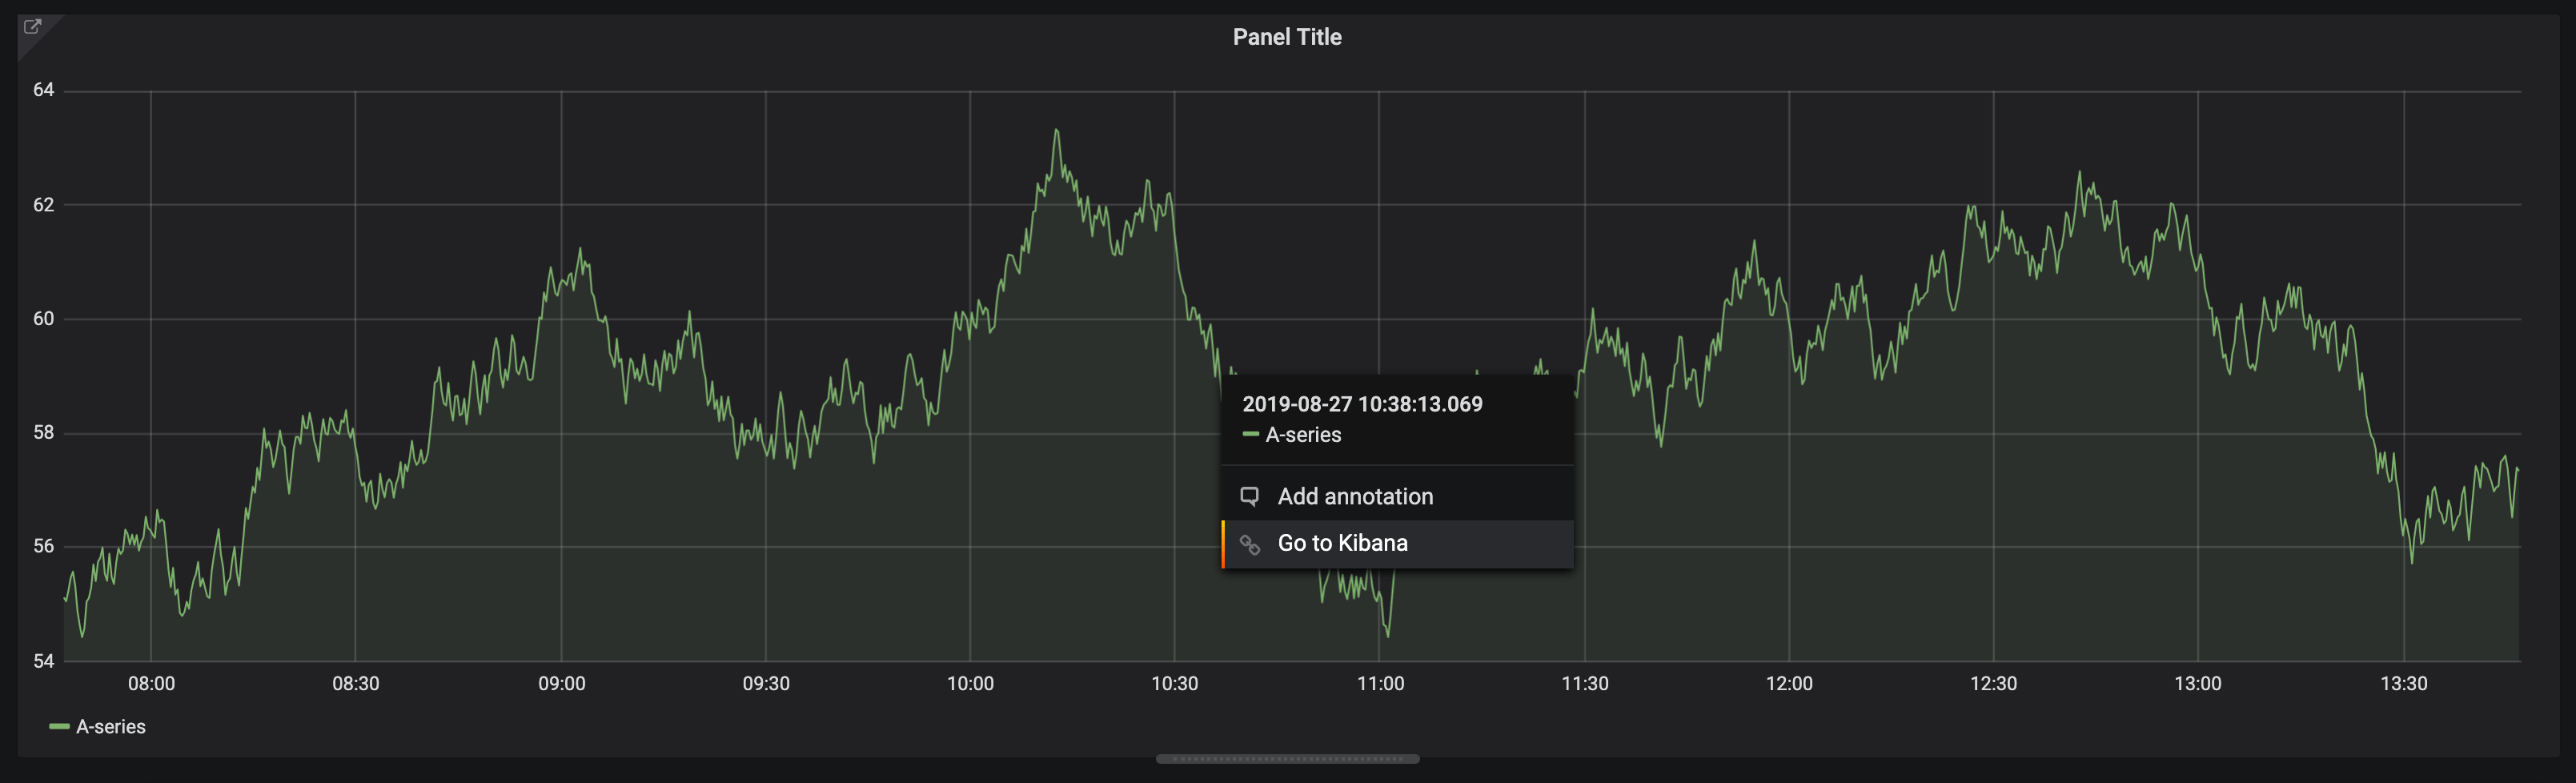This screenshot has height=783, width=2576.
Task: Click the chain link icon beside Go to Kibana
Action: [1250, 543]
